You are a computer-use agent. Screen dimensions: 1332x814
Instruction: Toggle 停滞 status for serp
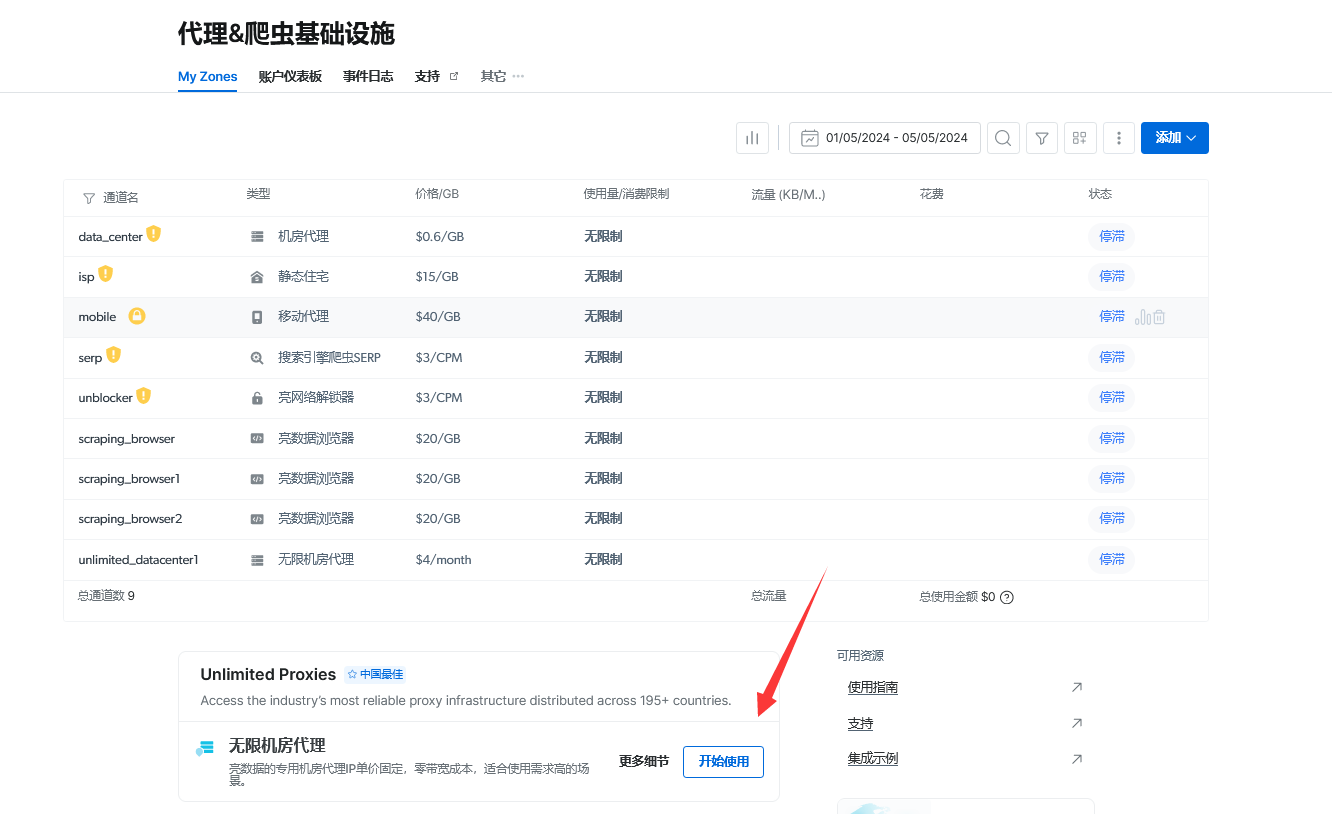(x=1112, y=358)
